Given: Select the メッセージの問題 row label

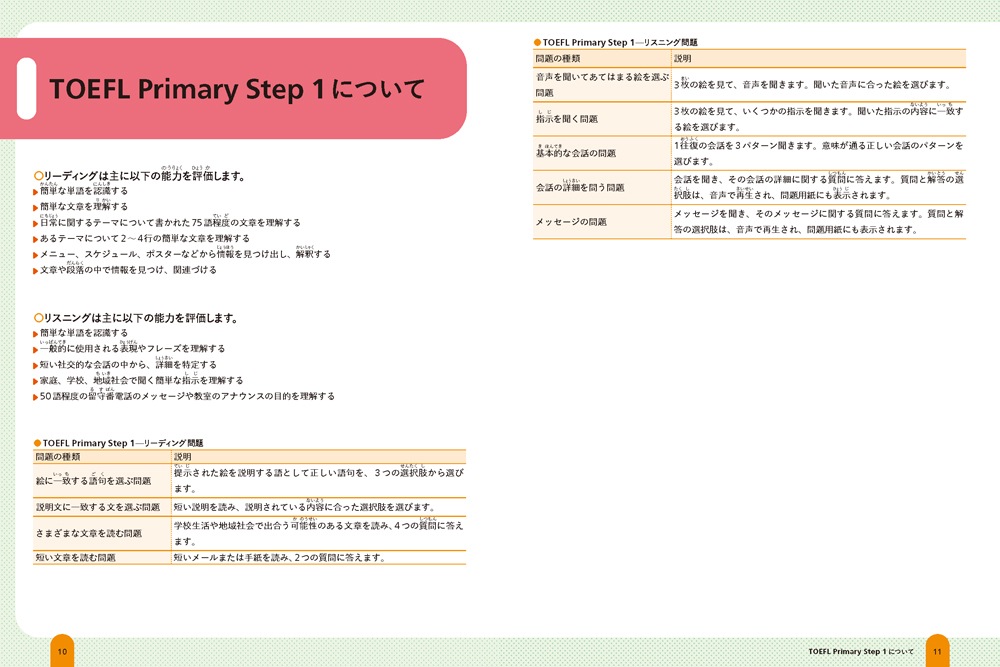Looking at the screenshot, I should click(571, 222).
